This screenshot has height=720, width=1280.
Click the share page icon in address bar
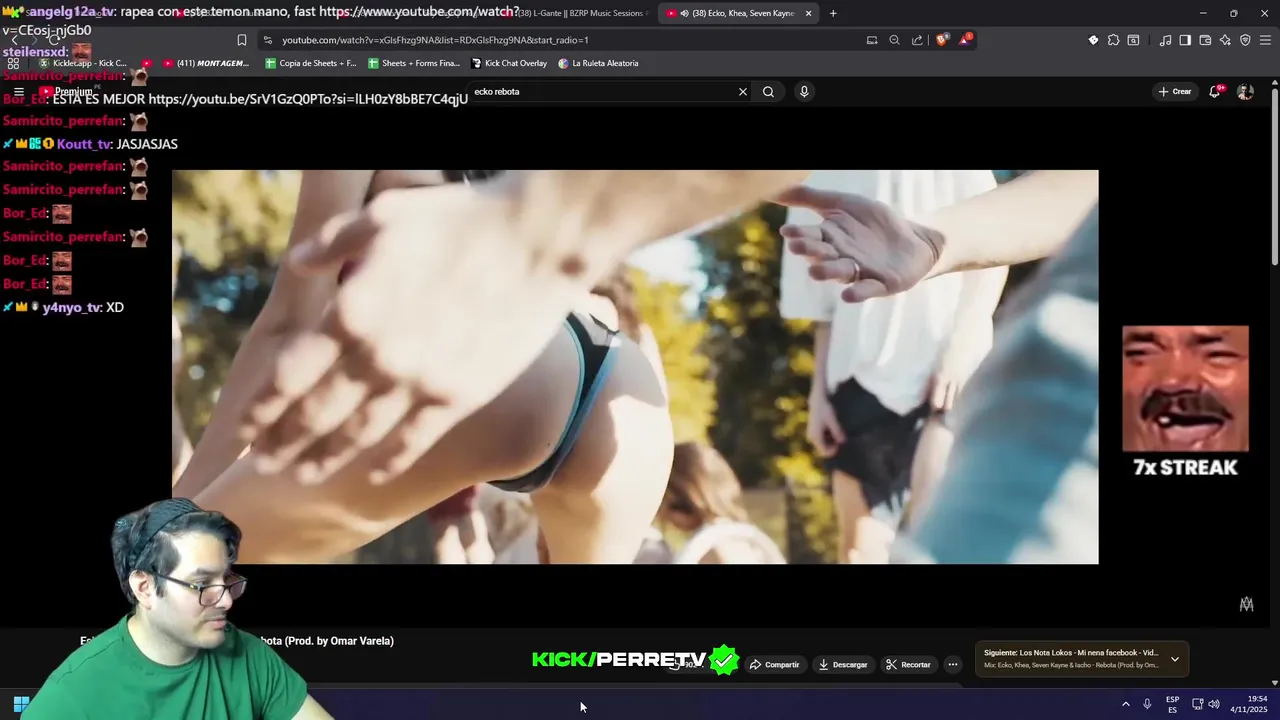tap(917, 40)
